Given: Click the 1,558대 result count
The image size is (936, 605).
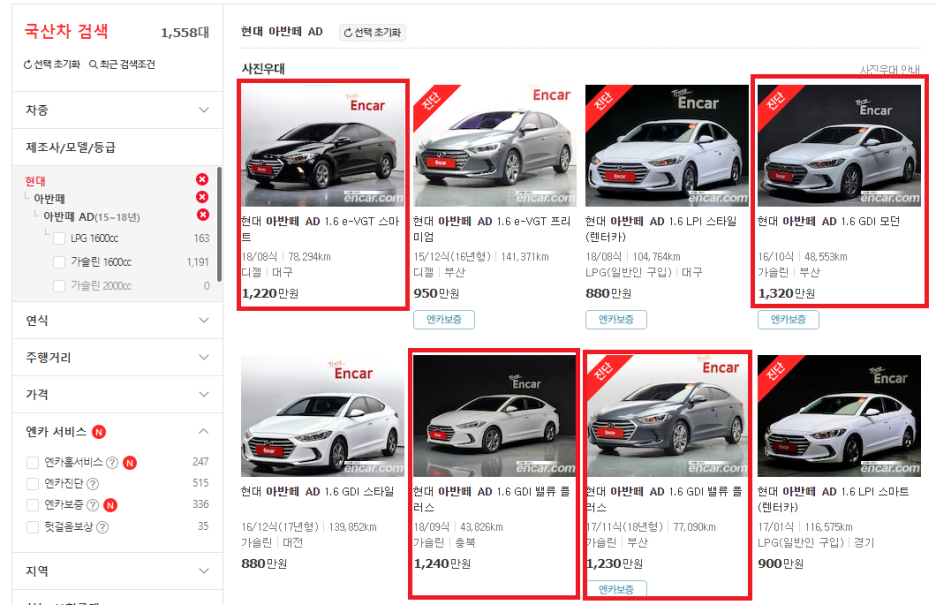Looking at the screenshot, I should (184, 33).
